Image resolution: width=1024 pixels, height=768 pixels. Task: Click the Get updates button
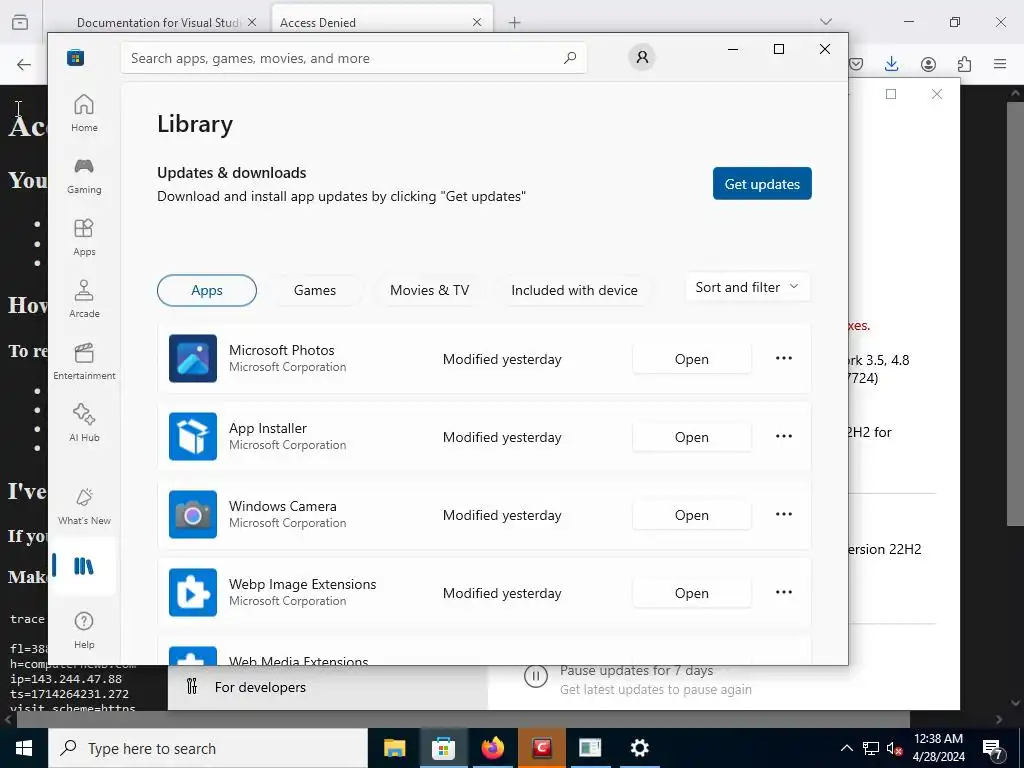point(762,184)
